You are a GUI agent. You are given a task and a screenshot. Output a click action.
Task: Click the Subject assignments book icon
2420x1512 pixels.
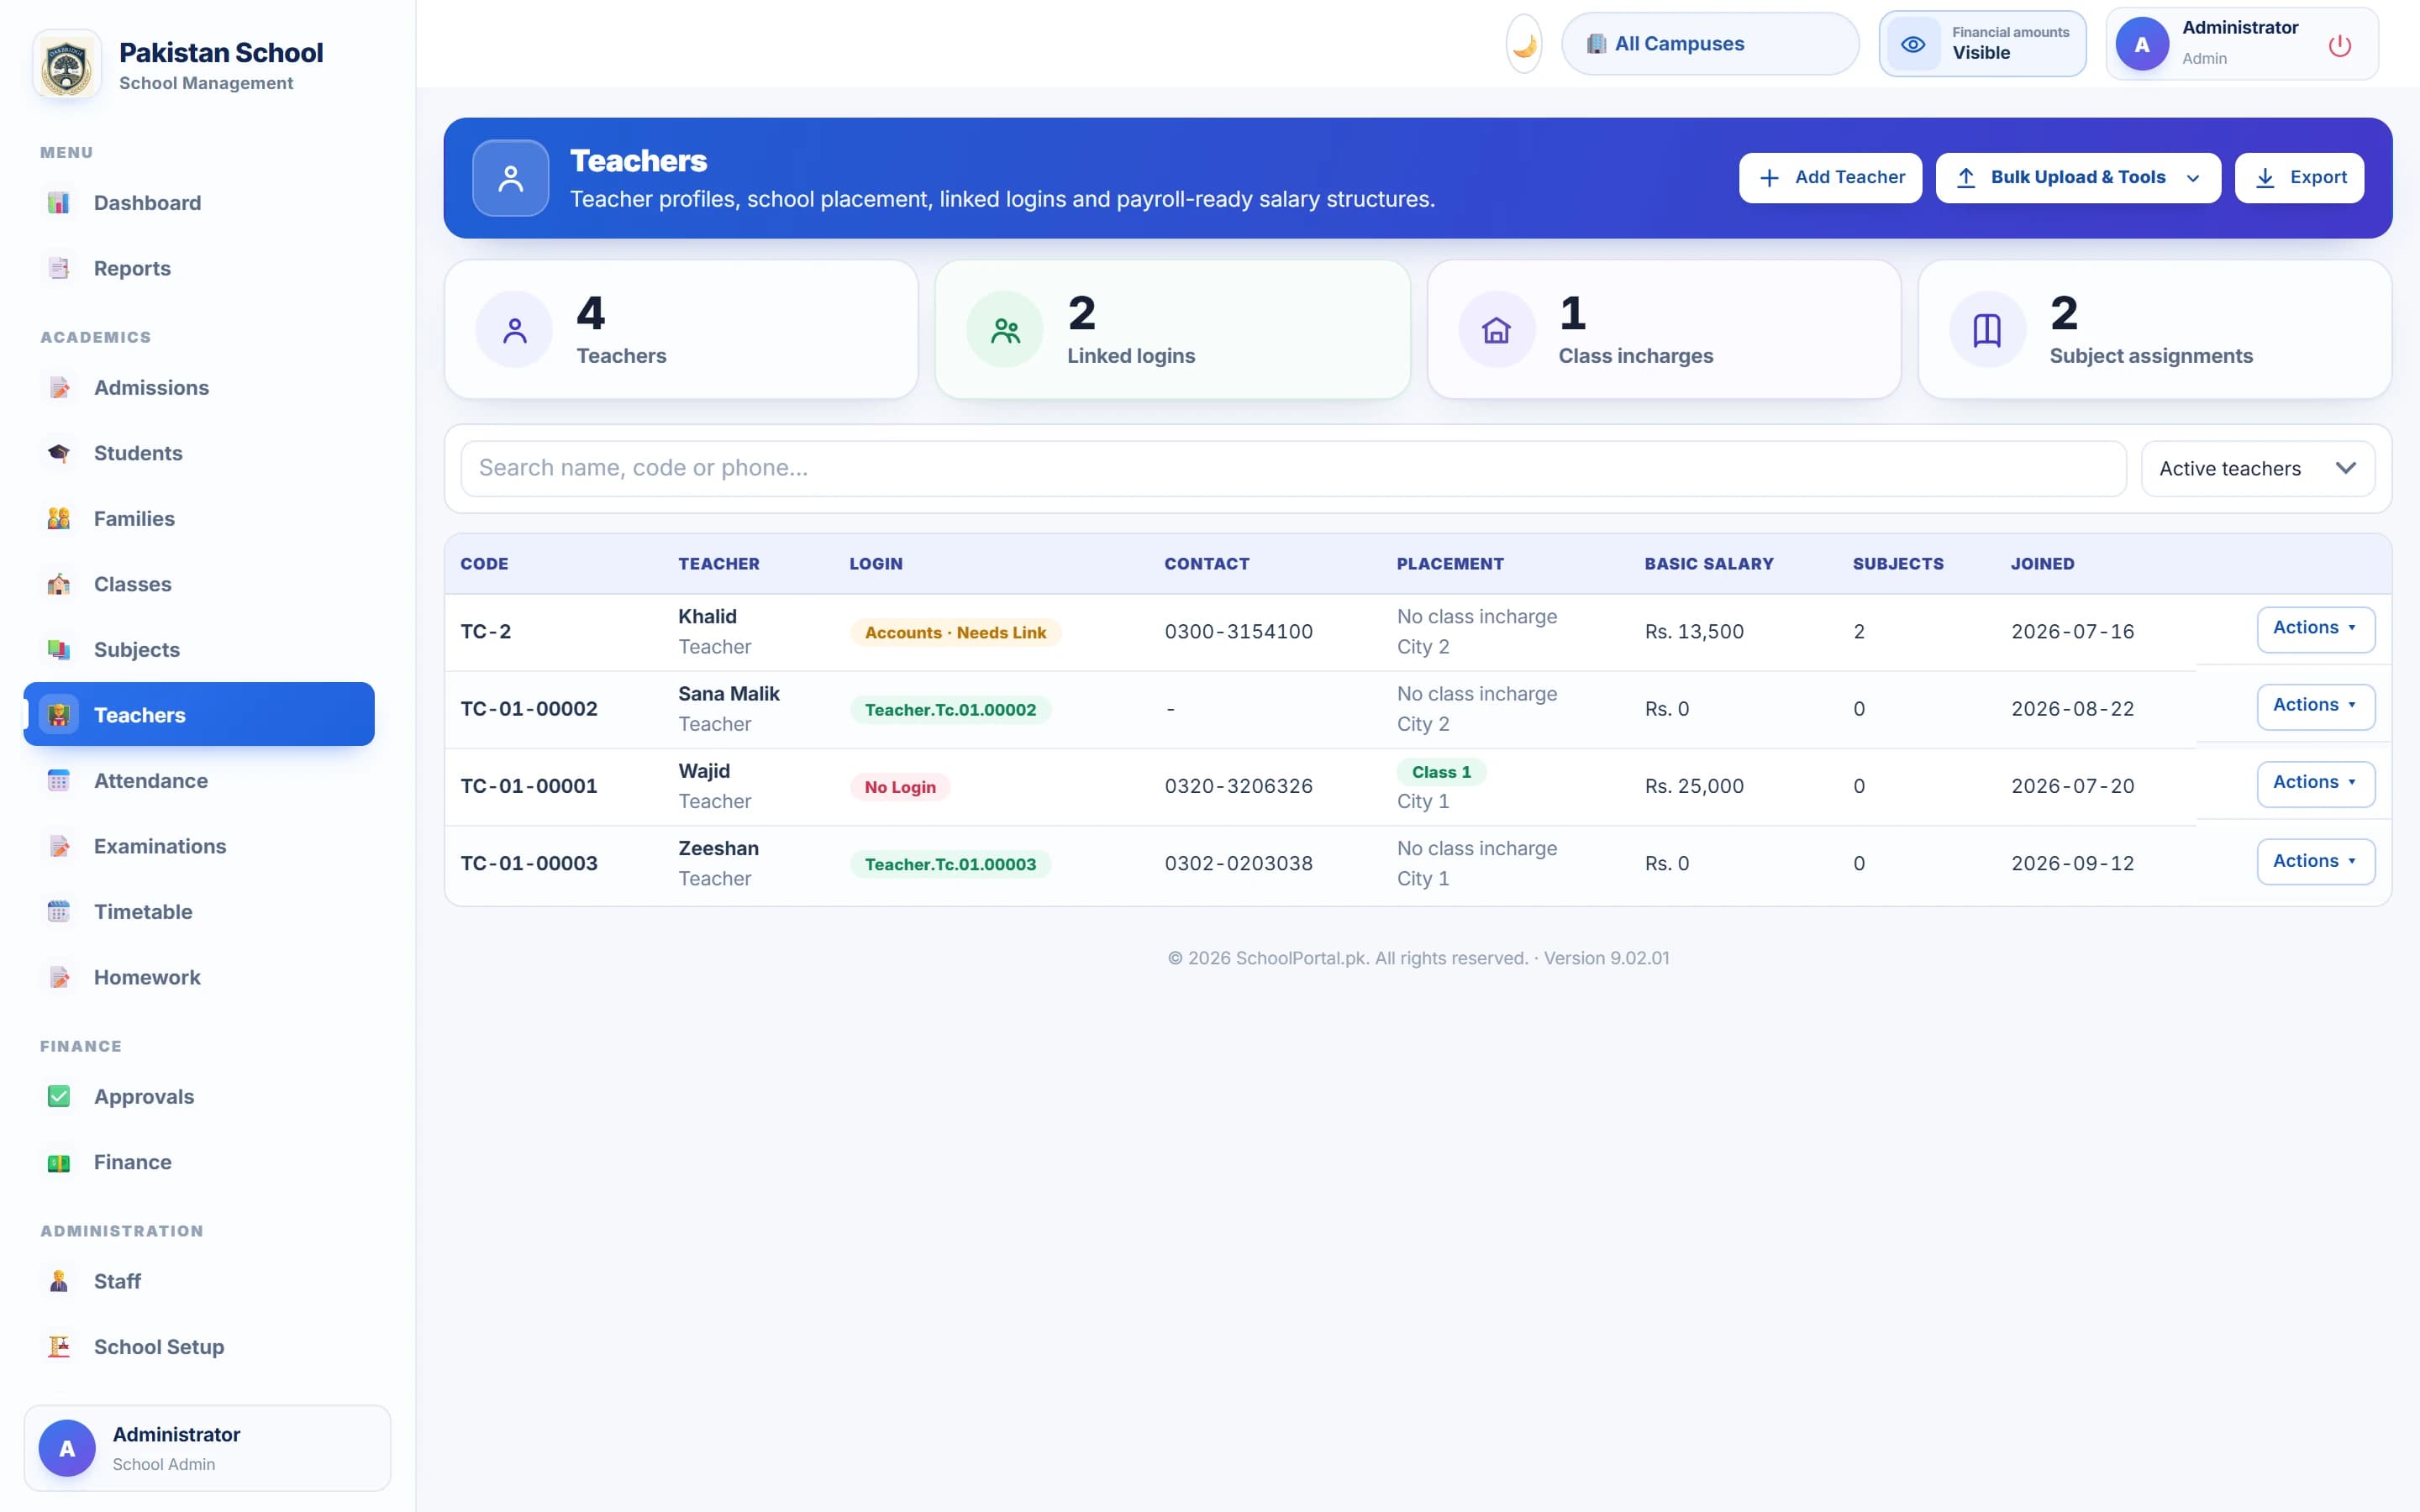(1987, 329)
